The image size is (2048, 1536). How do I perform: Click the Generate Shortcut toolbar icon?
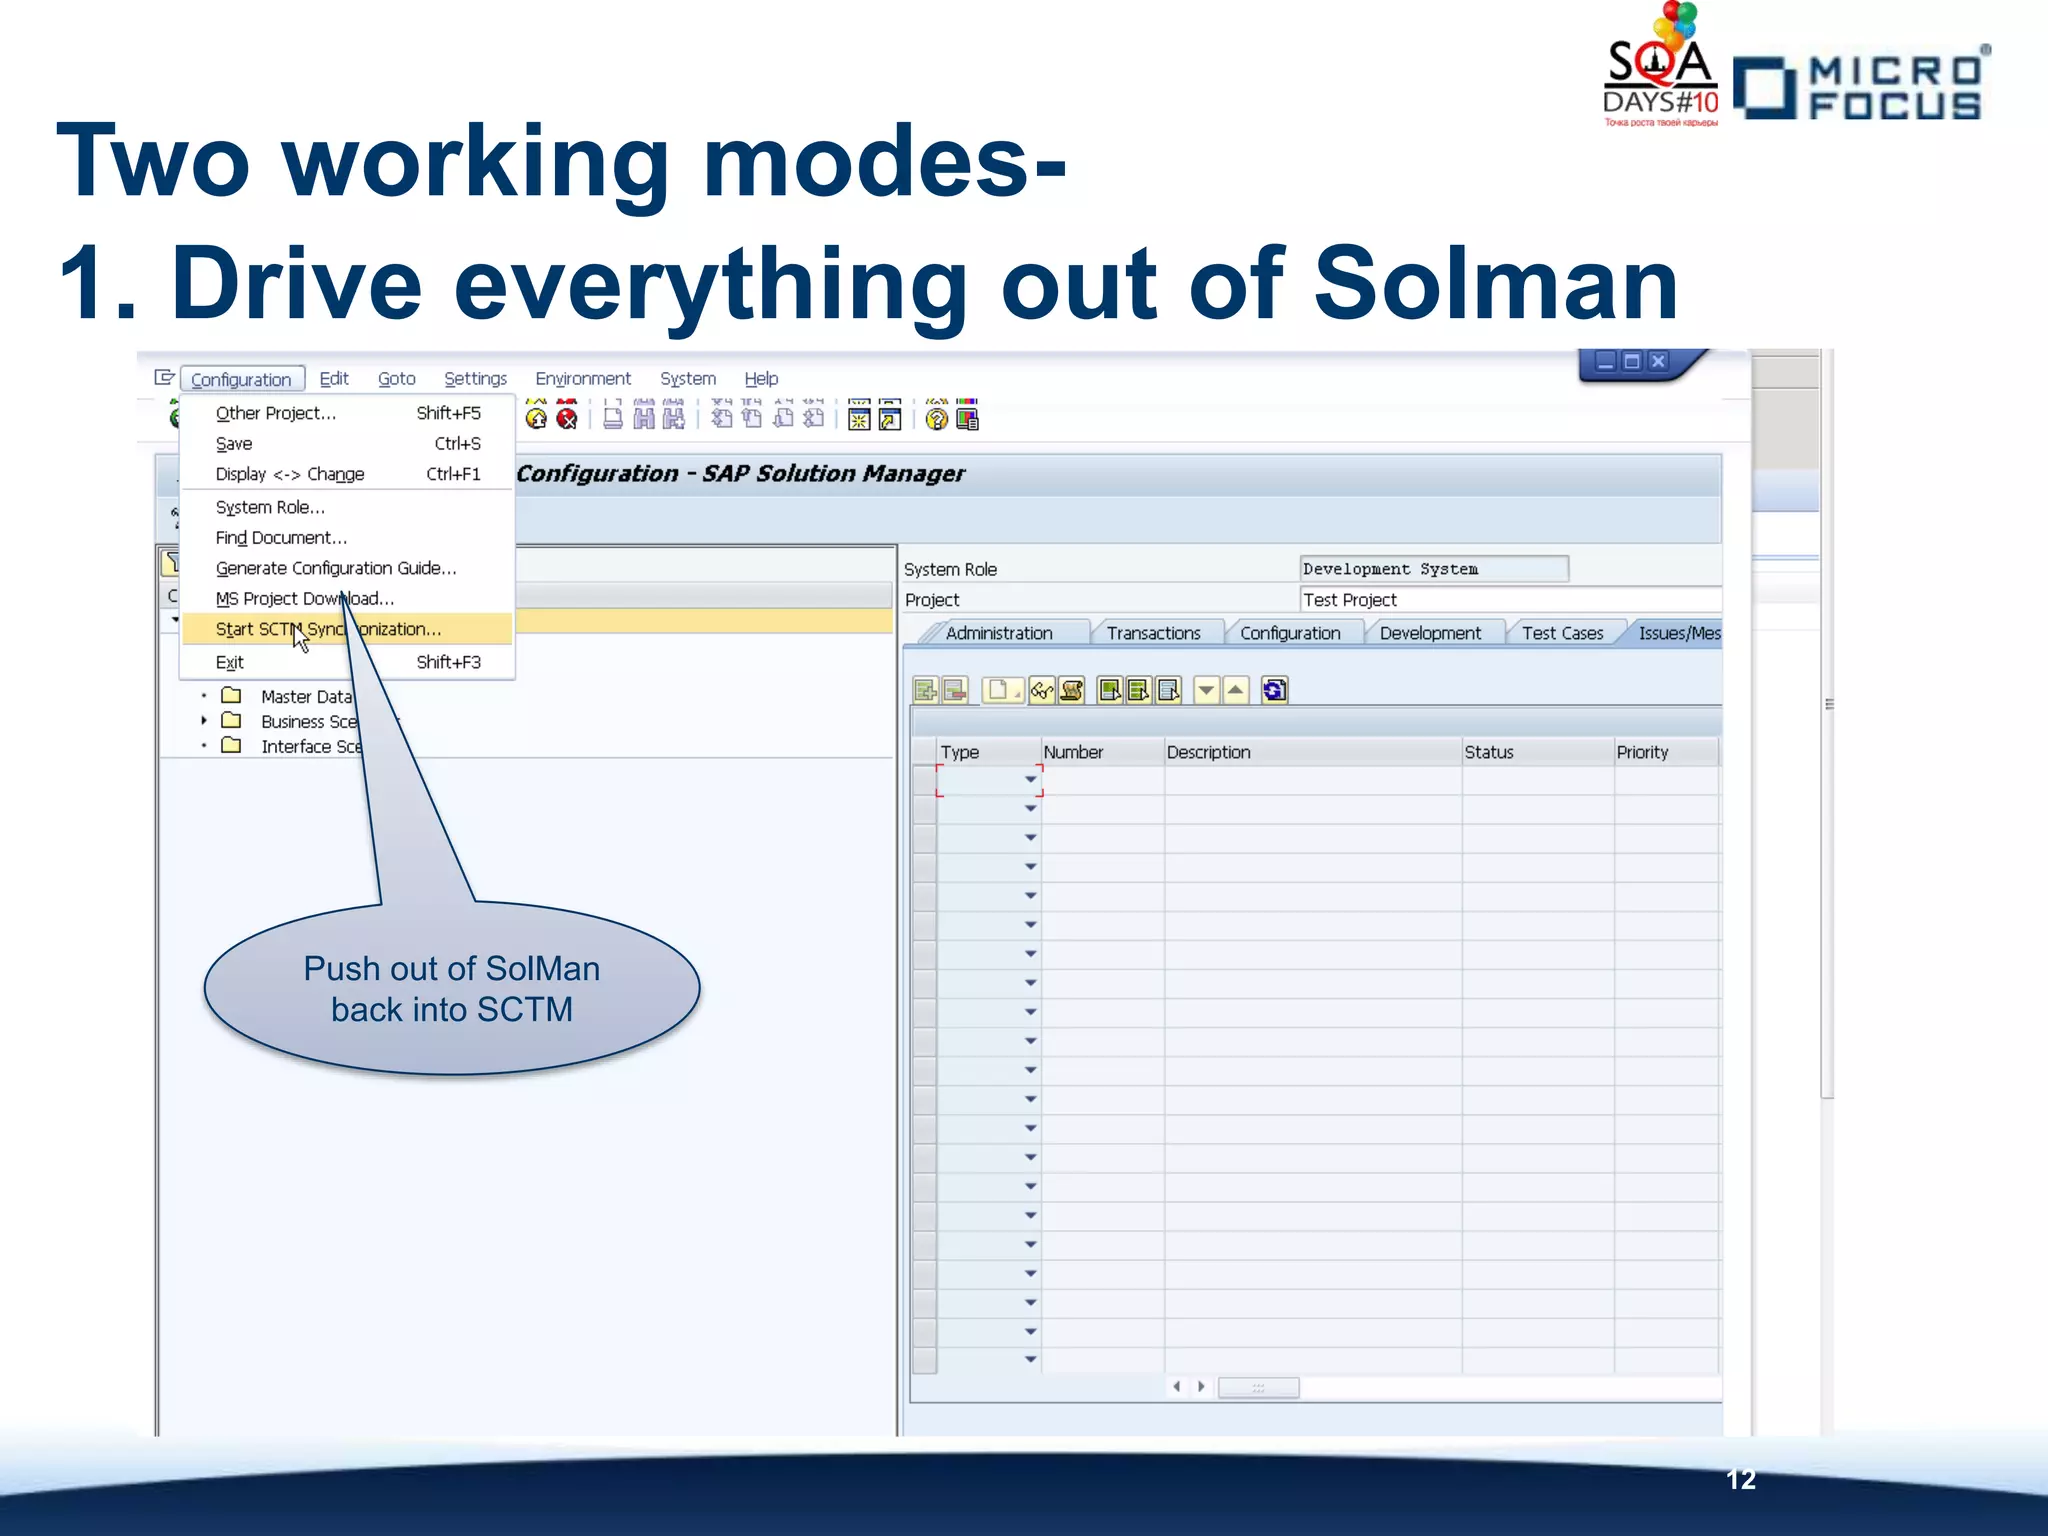[889, 418]
